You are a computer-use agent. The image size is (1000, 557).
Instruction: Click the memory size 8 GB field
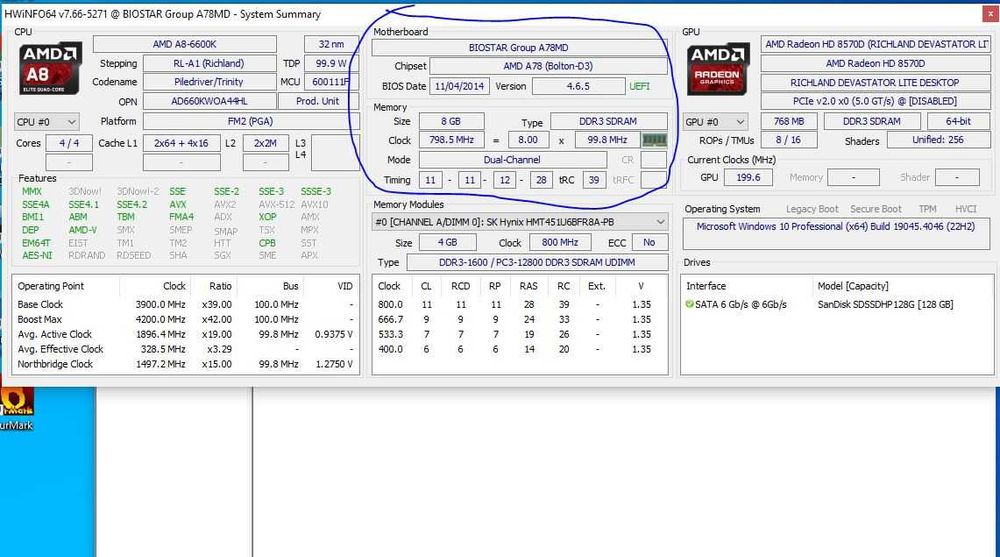[450, 121]
